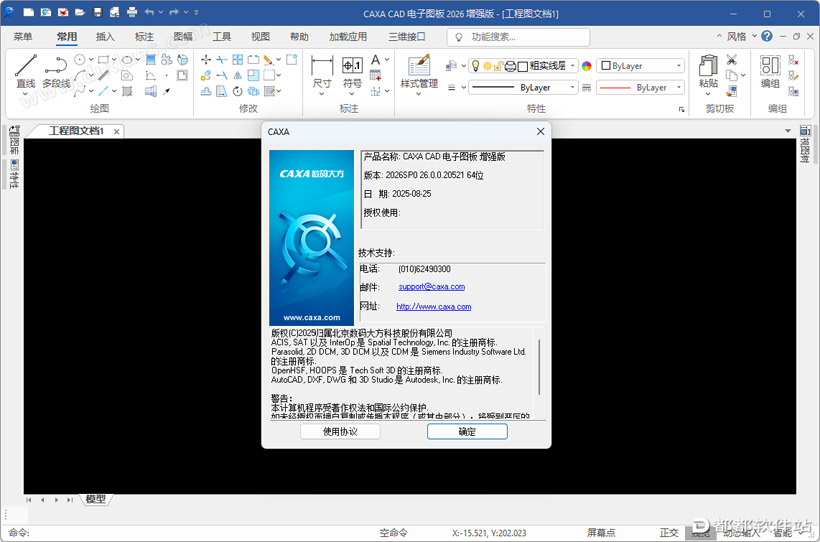Viewport: 820px width, 542px height.
Task: Switch to the 标注 ribbon tab
Action: [x=144, y=37]
